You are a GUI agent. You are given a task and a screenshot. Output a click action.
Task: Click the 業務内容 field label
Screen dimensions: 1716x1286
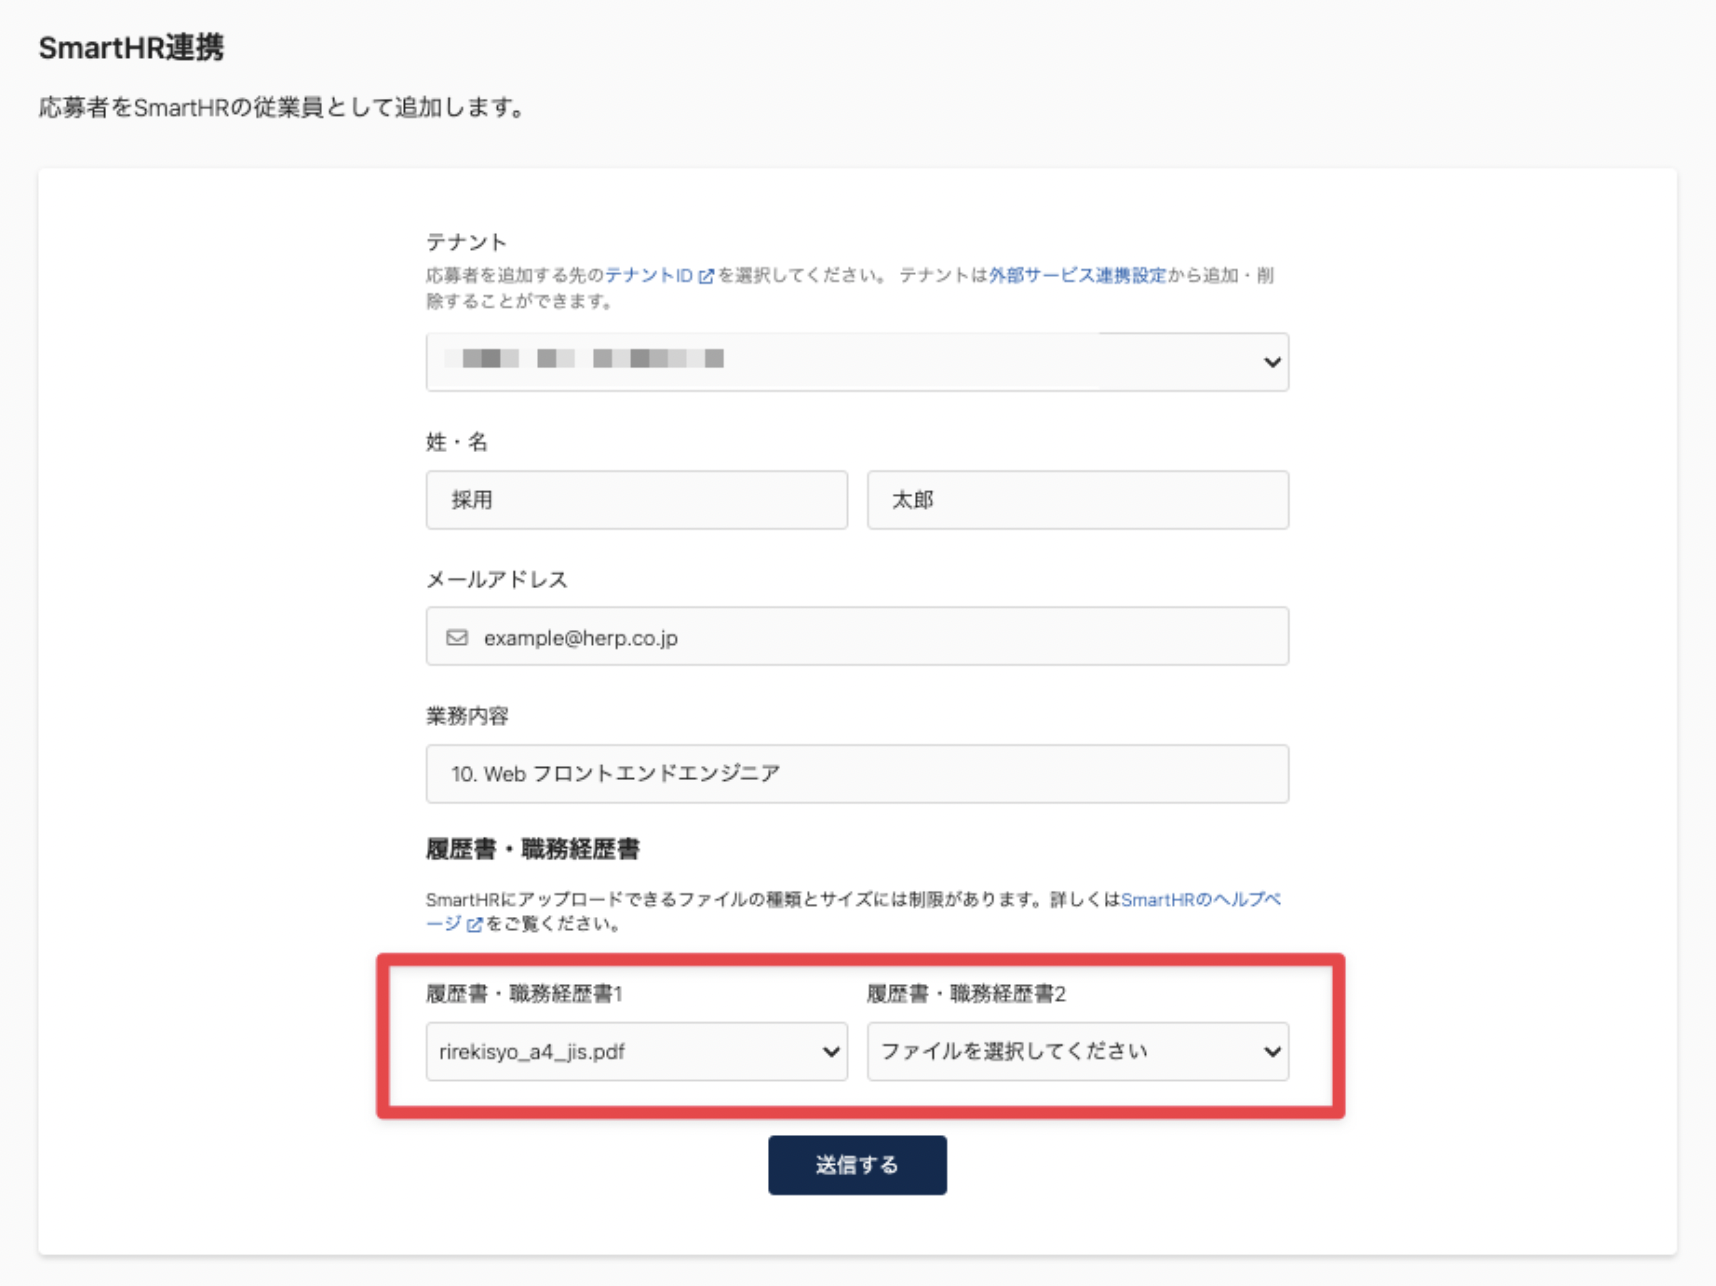click(468, 716)
